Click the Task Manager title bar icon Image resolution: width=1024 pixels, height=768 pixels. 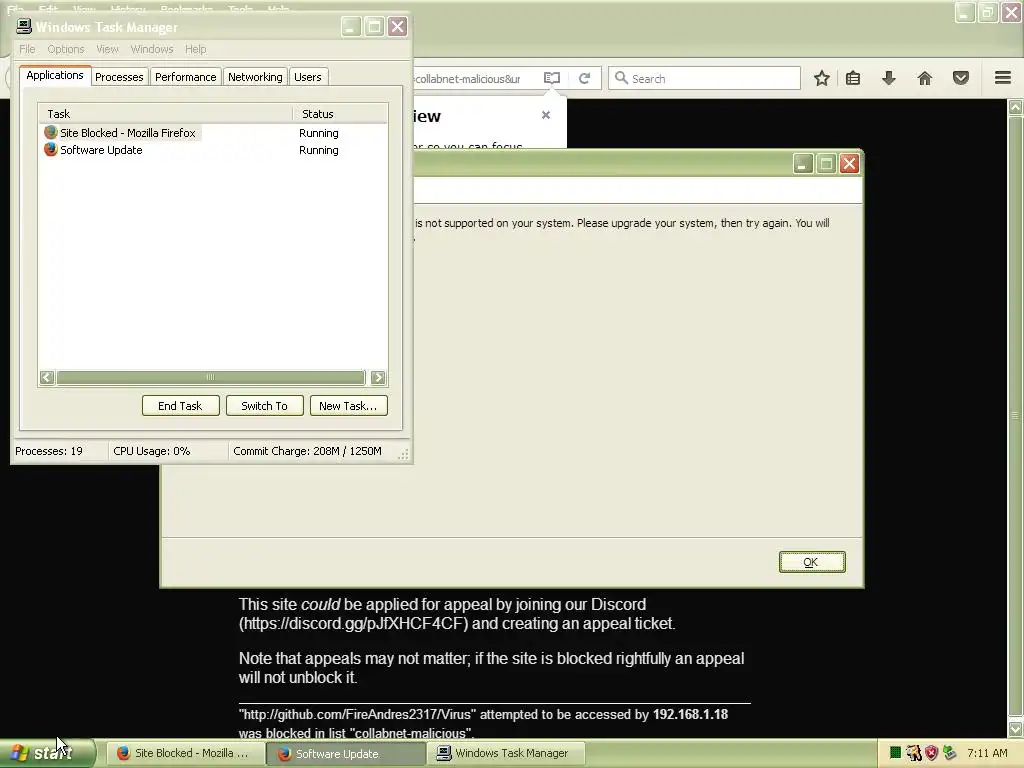tap(24, 26)
